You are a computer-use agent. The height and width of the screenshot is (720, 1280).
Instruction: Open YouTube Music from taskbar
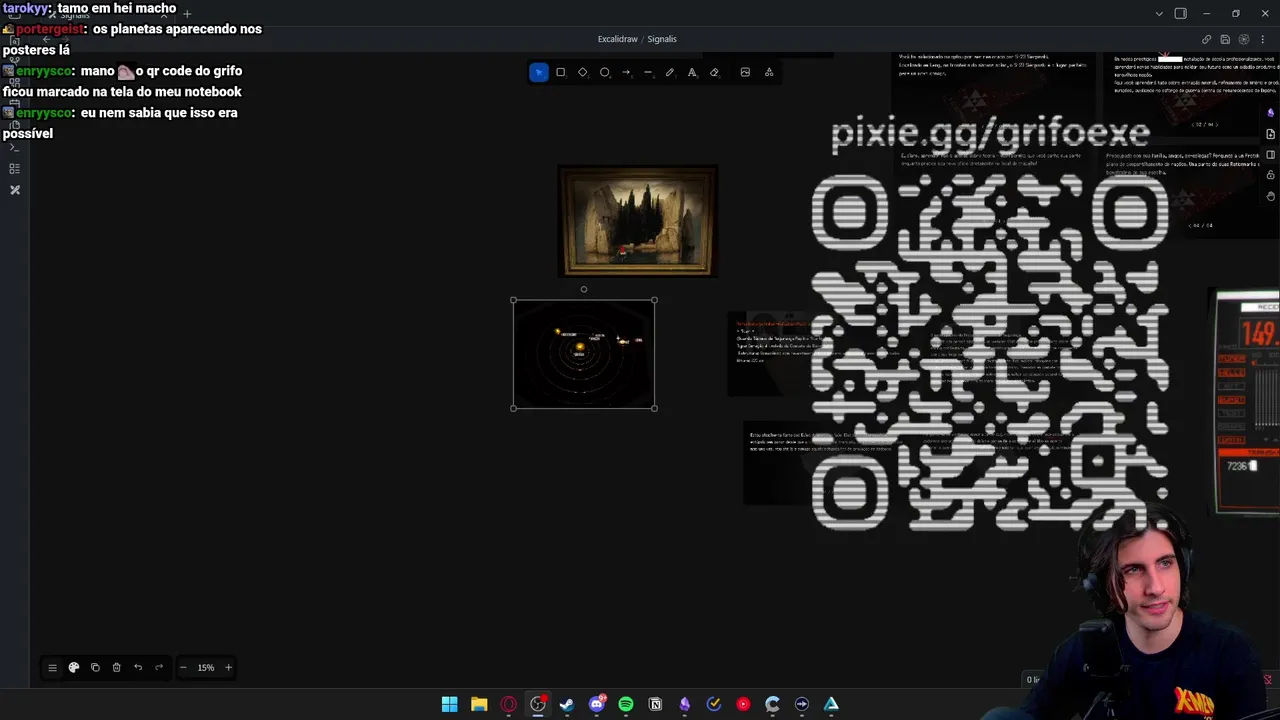point(743,704)
